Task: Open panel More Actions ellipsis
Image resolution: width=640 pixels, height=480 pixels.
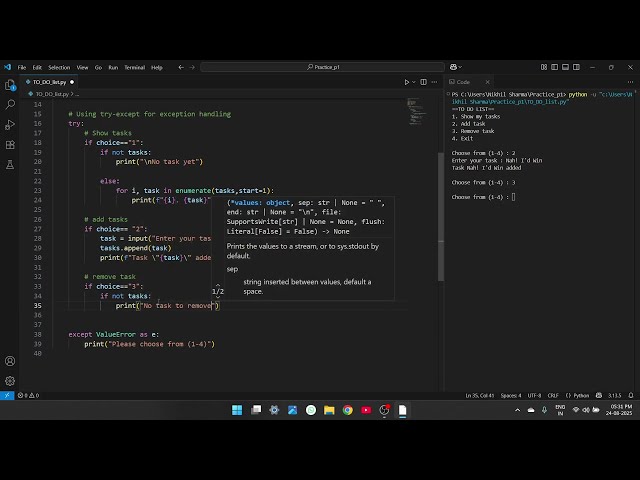Action: tap(631, 82)
